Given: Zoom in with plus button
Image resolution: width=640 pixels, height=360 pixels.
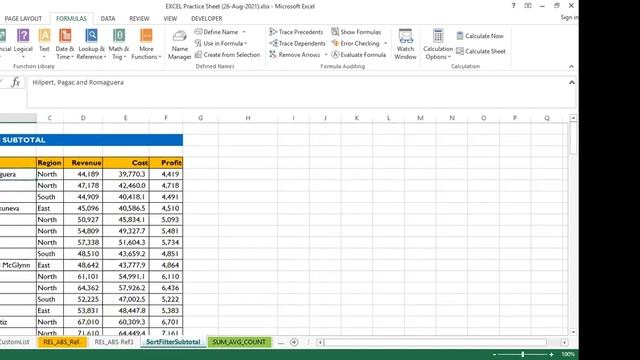Looking at the screenshot, I should point(551,354).
